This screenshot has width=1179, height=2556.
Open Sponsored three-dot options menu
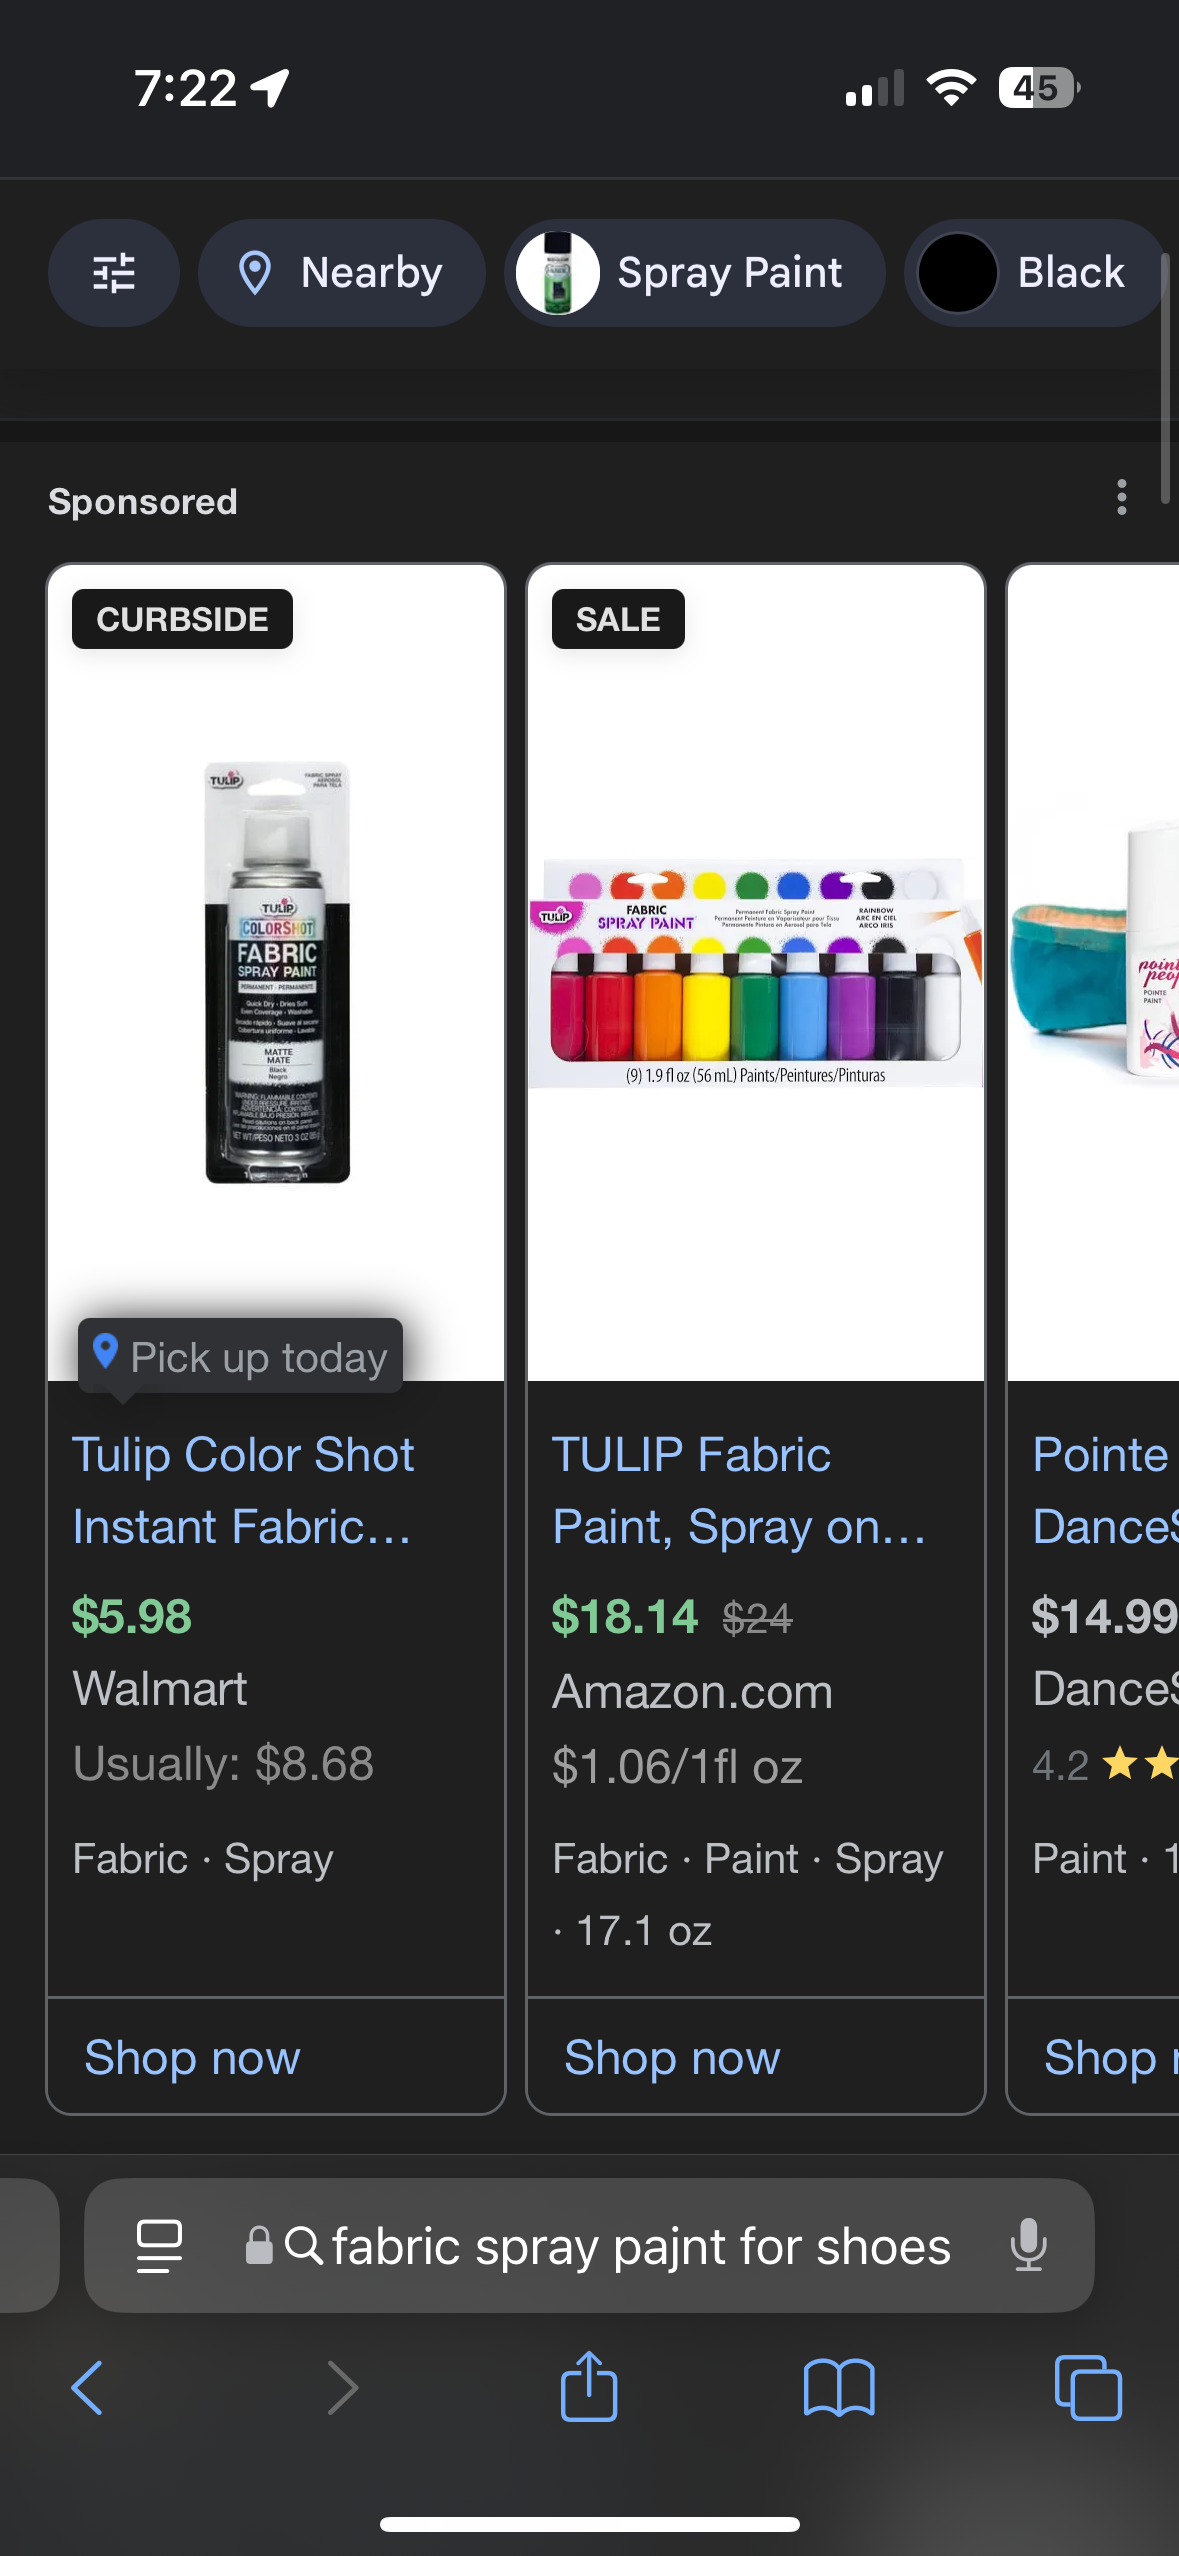tap(1122, 497)
